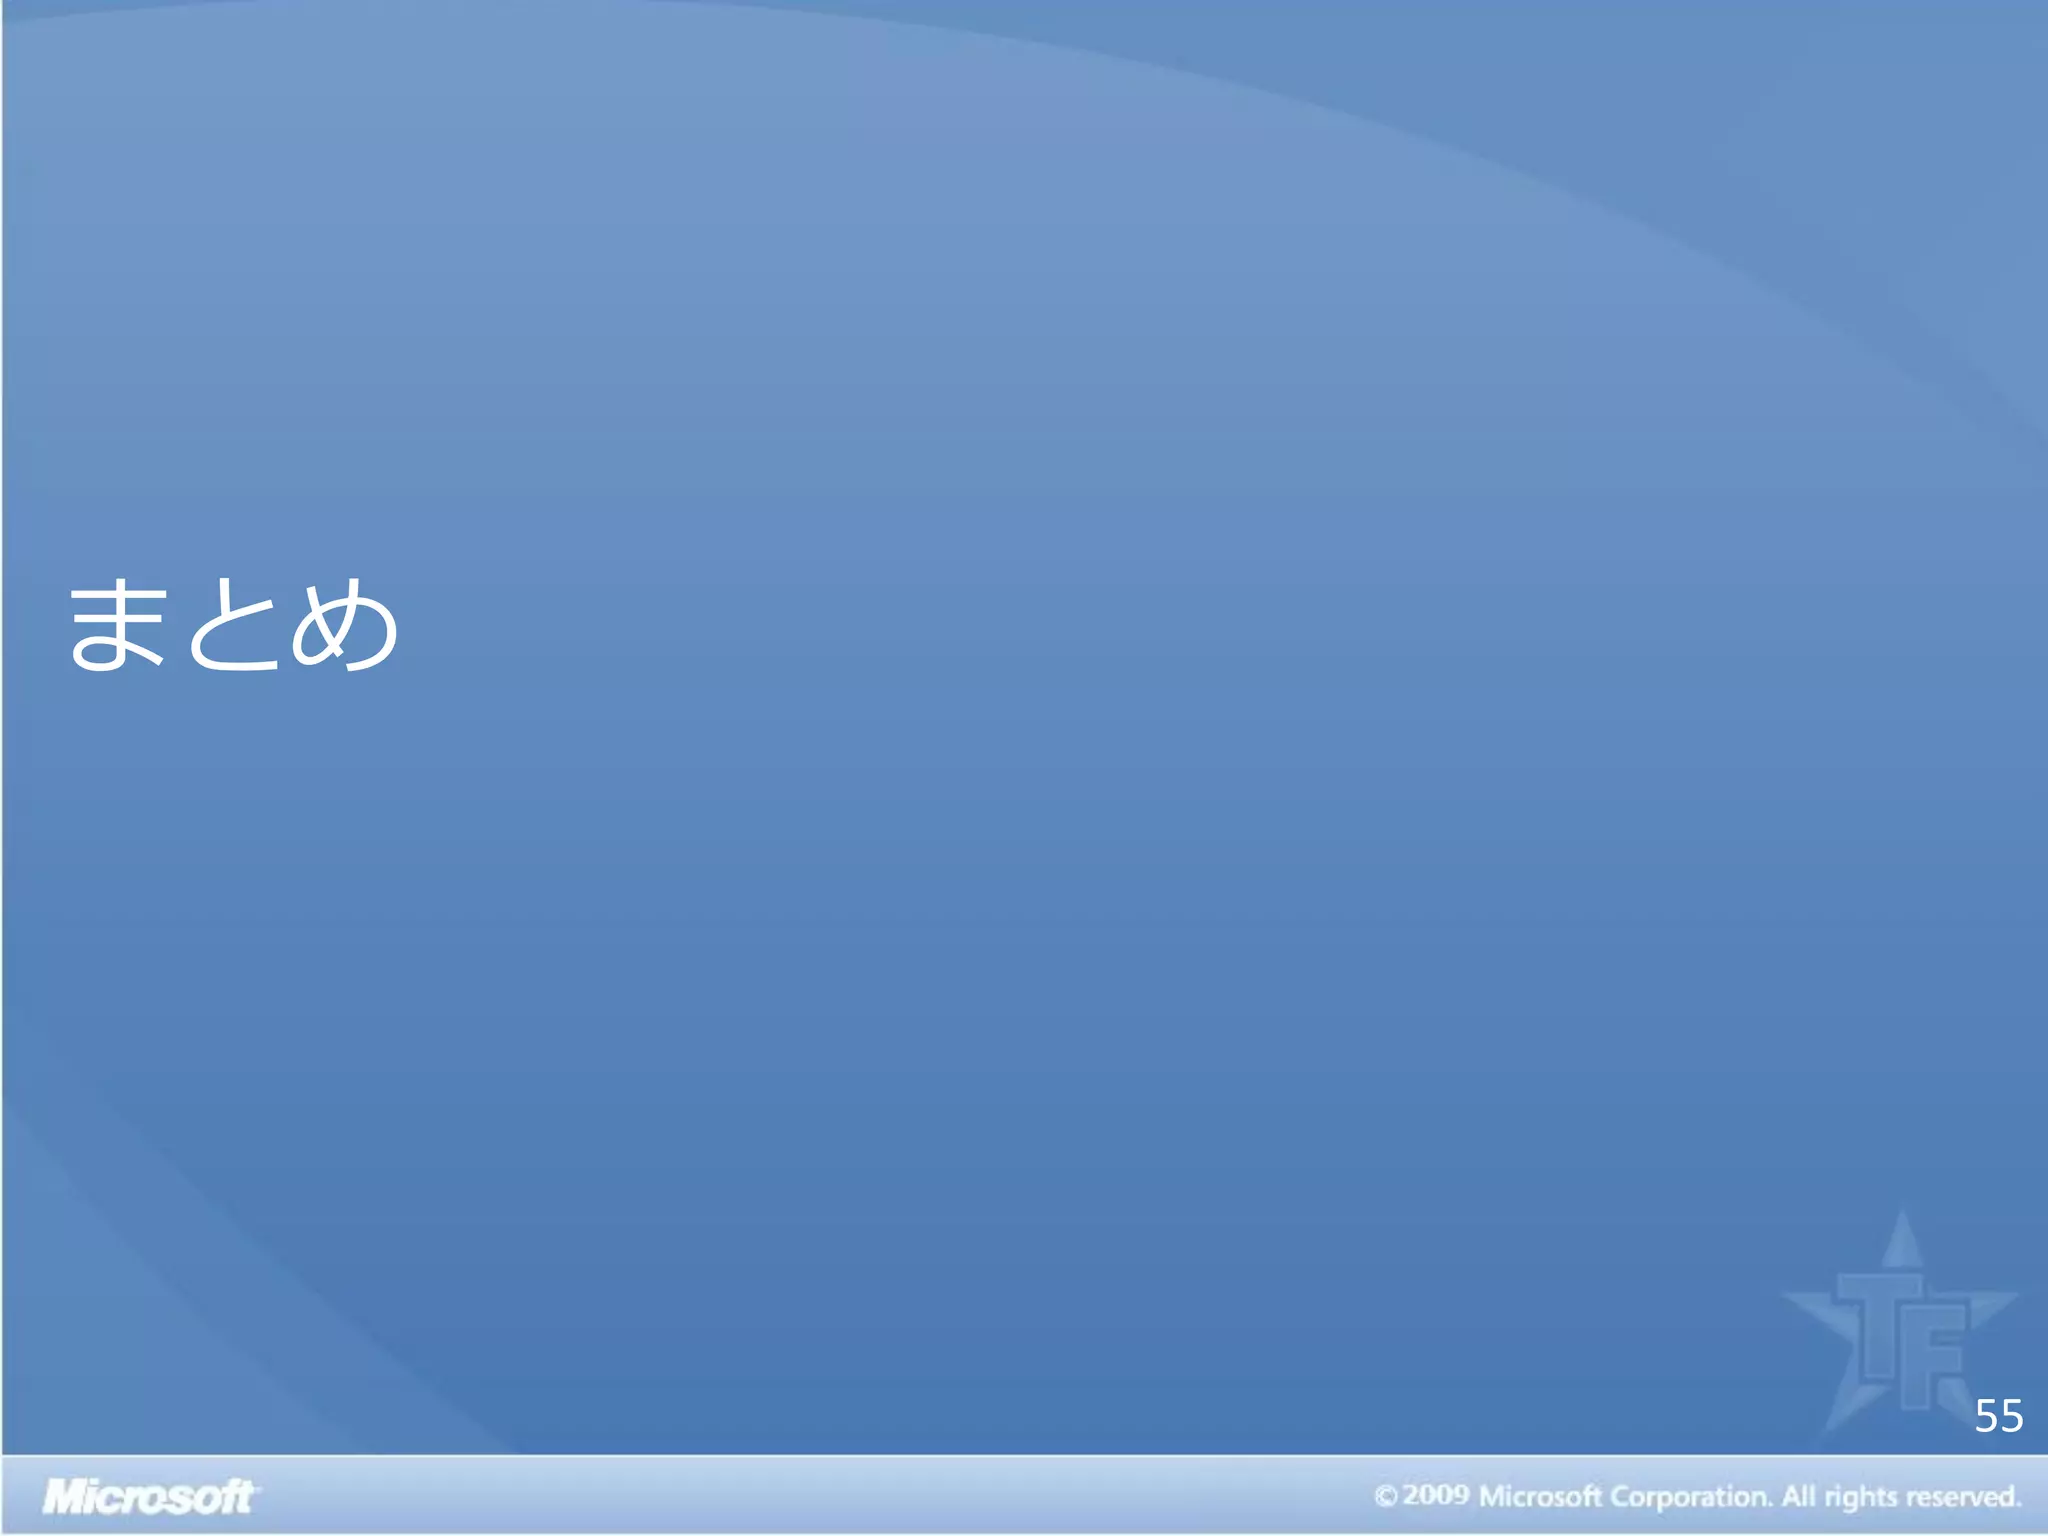The image size is (2048, 1536).
Task: Click "Microsoft Corporation" in the copyright line
Action: 1625,1497
